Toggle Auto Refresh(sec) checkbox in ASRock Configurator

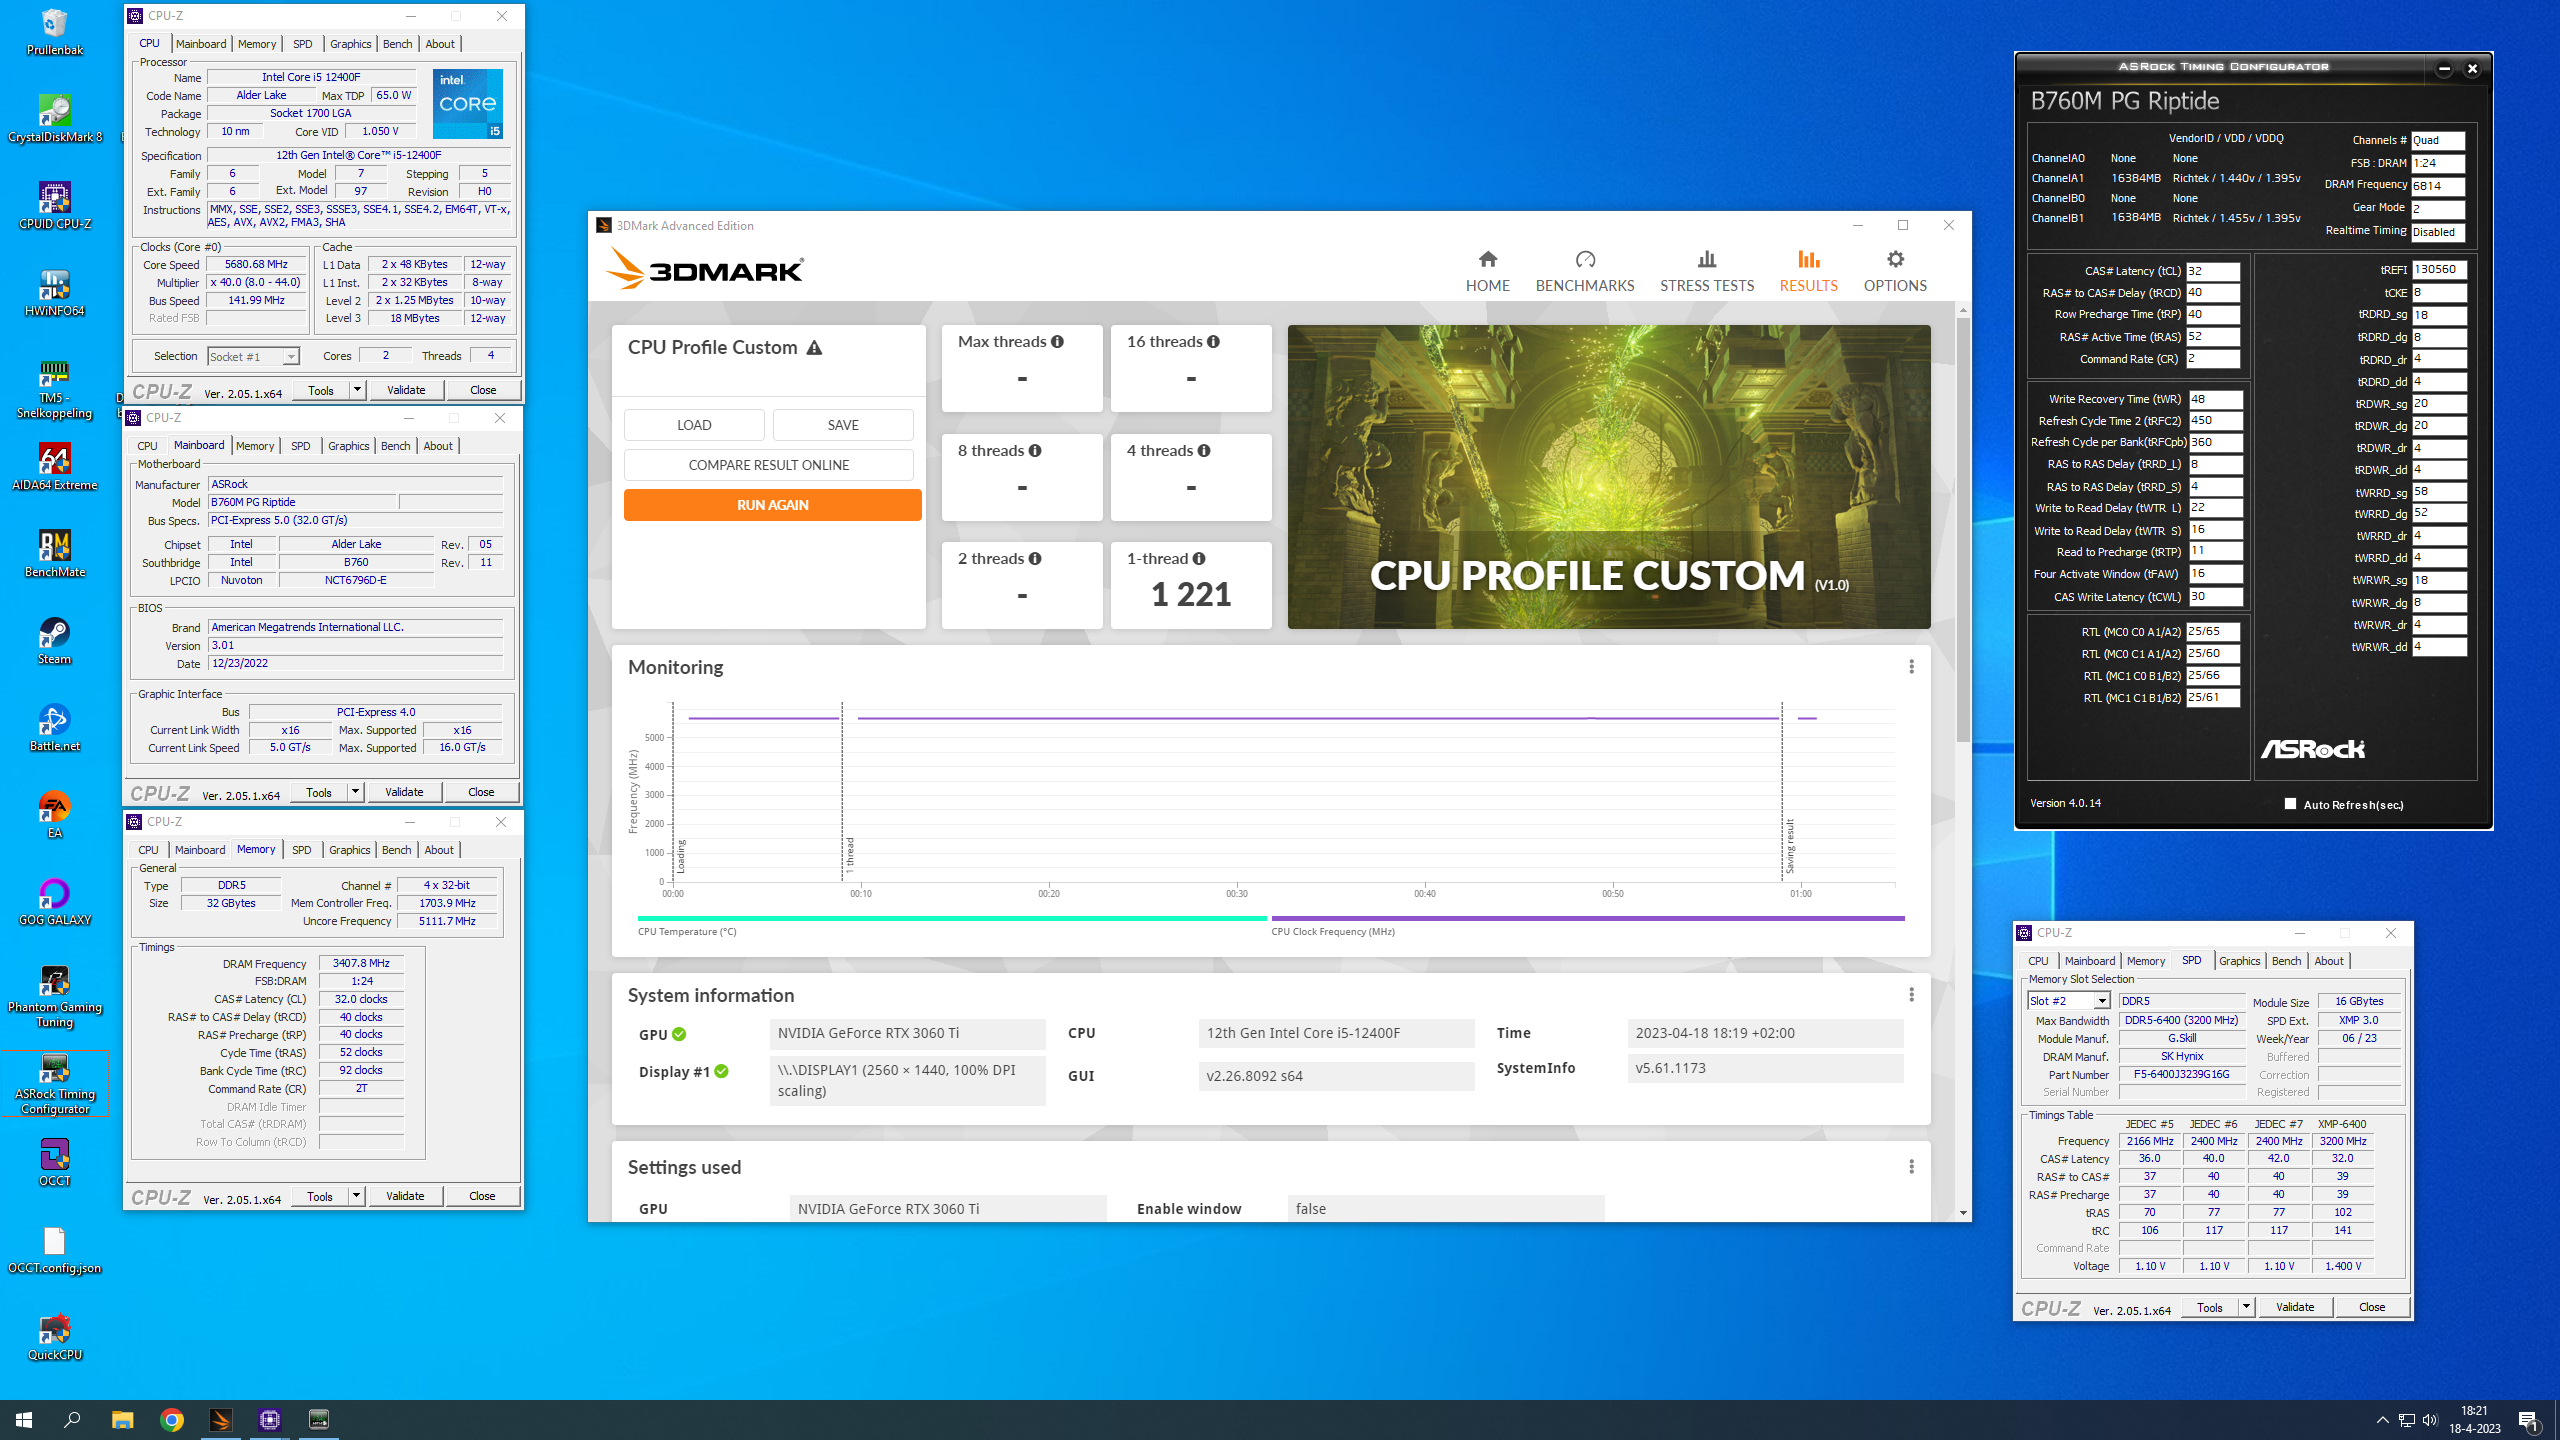pyautogui.click(x=2290, y=803)
